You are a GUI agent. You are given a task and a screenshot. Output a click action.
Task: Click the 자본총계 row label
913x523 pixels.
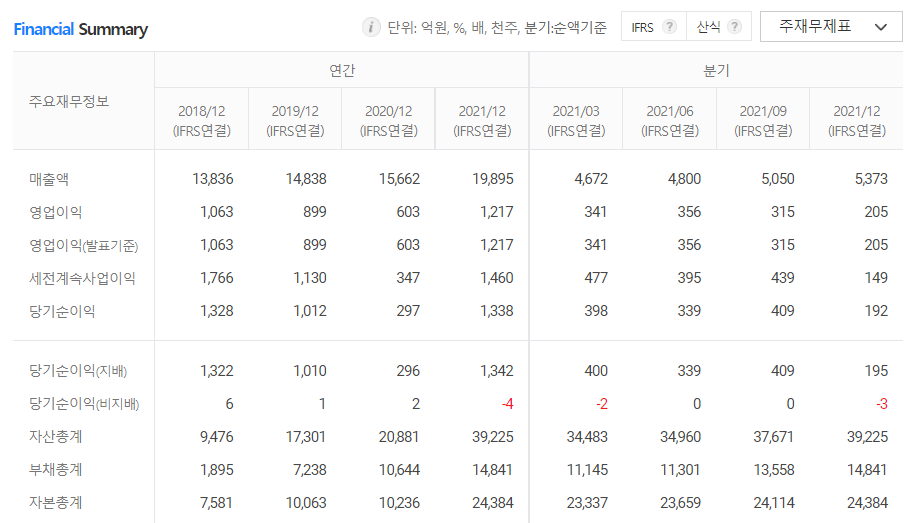click(x=56, y=503)
